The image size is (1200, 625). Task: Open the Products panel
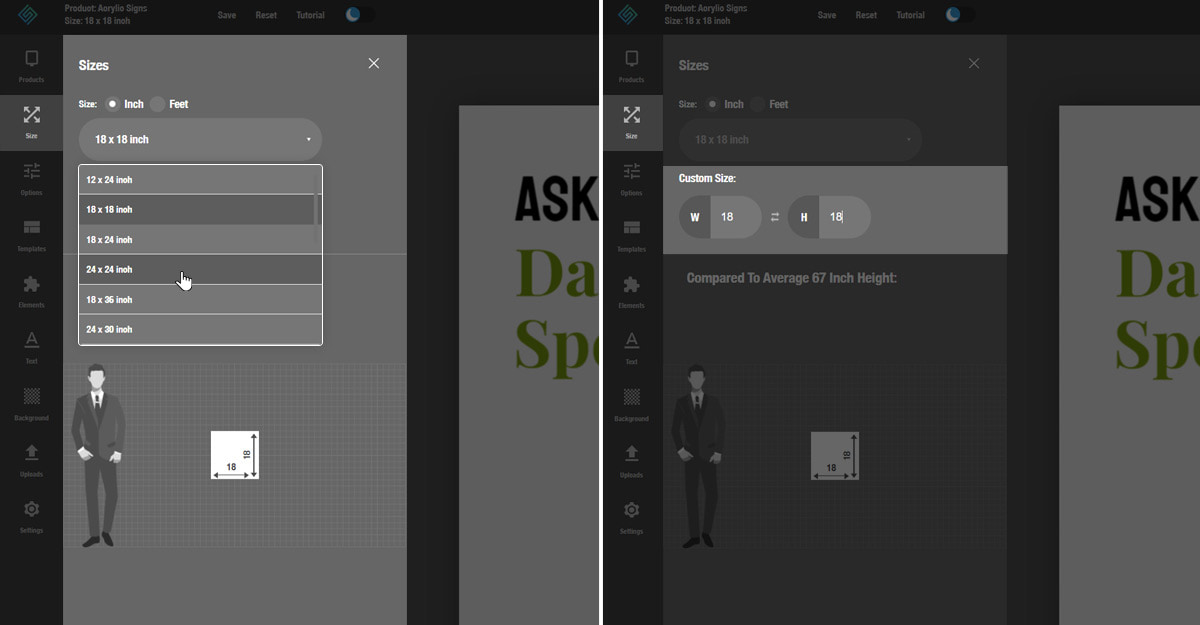[x=31, y=65]
